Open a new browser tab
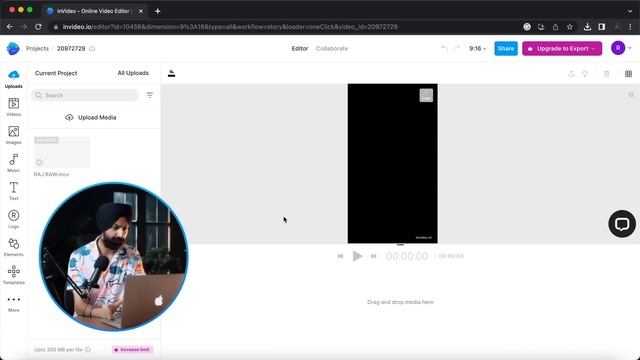The width and height of the screenshot is (640, 360). [x=158, y=11]
